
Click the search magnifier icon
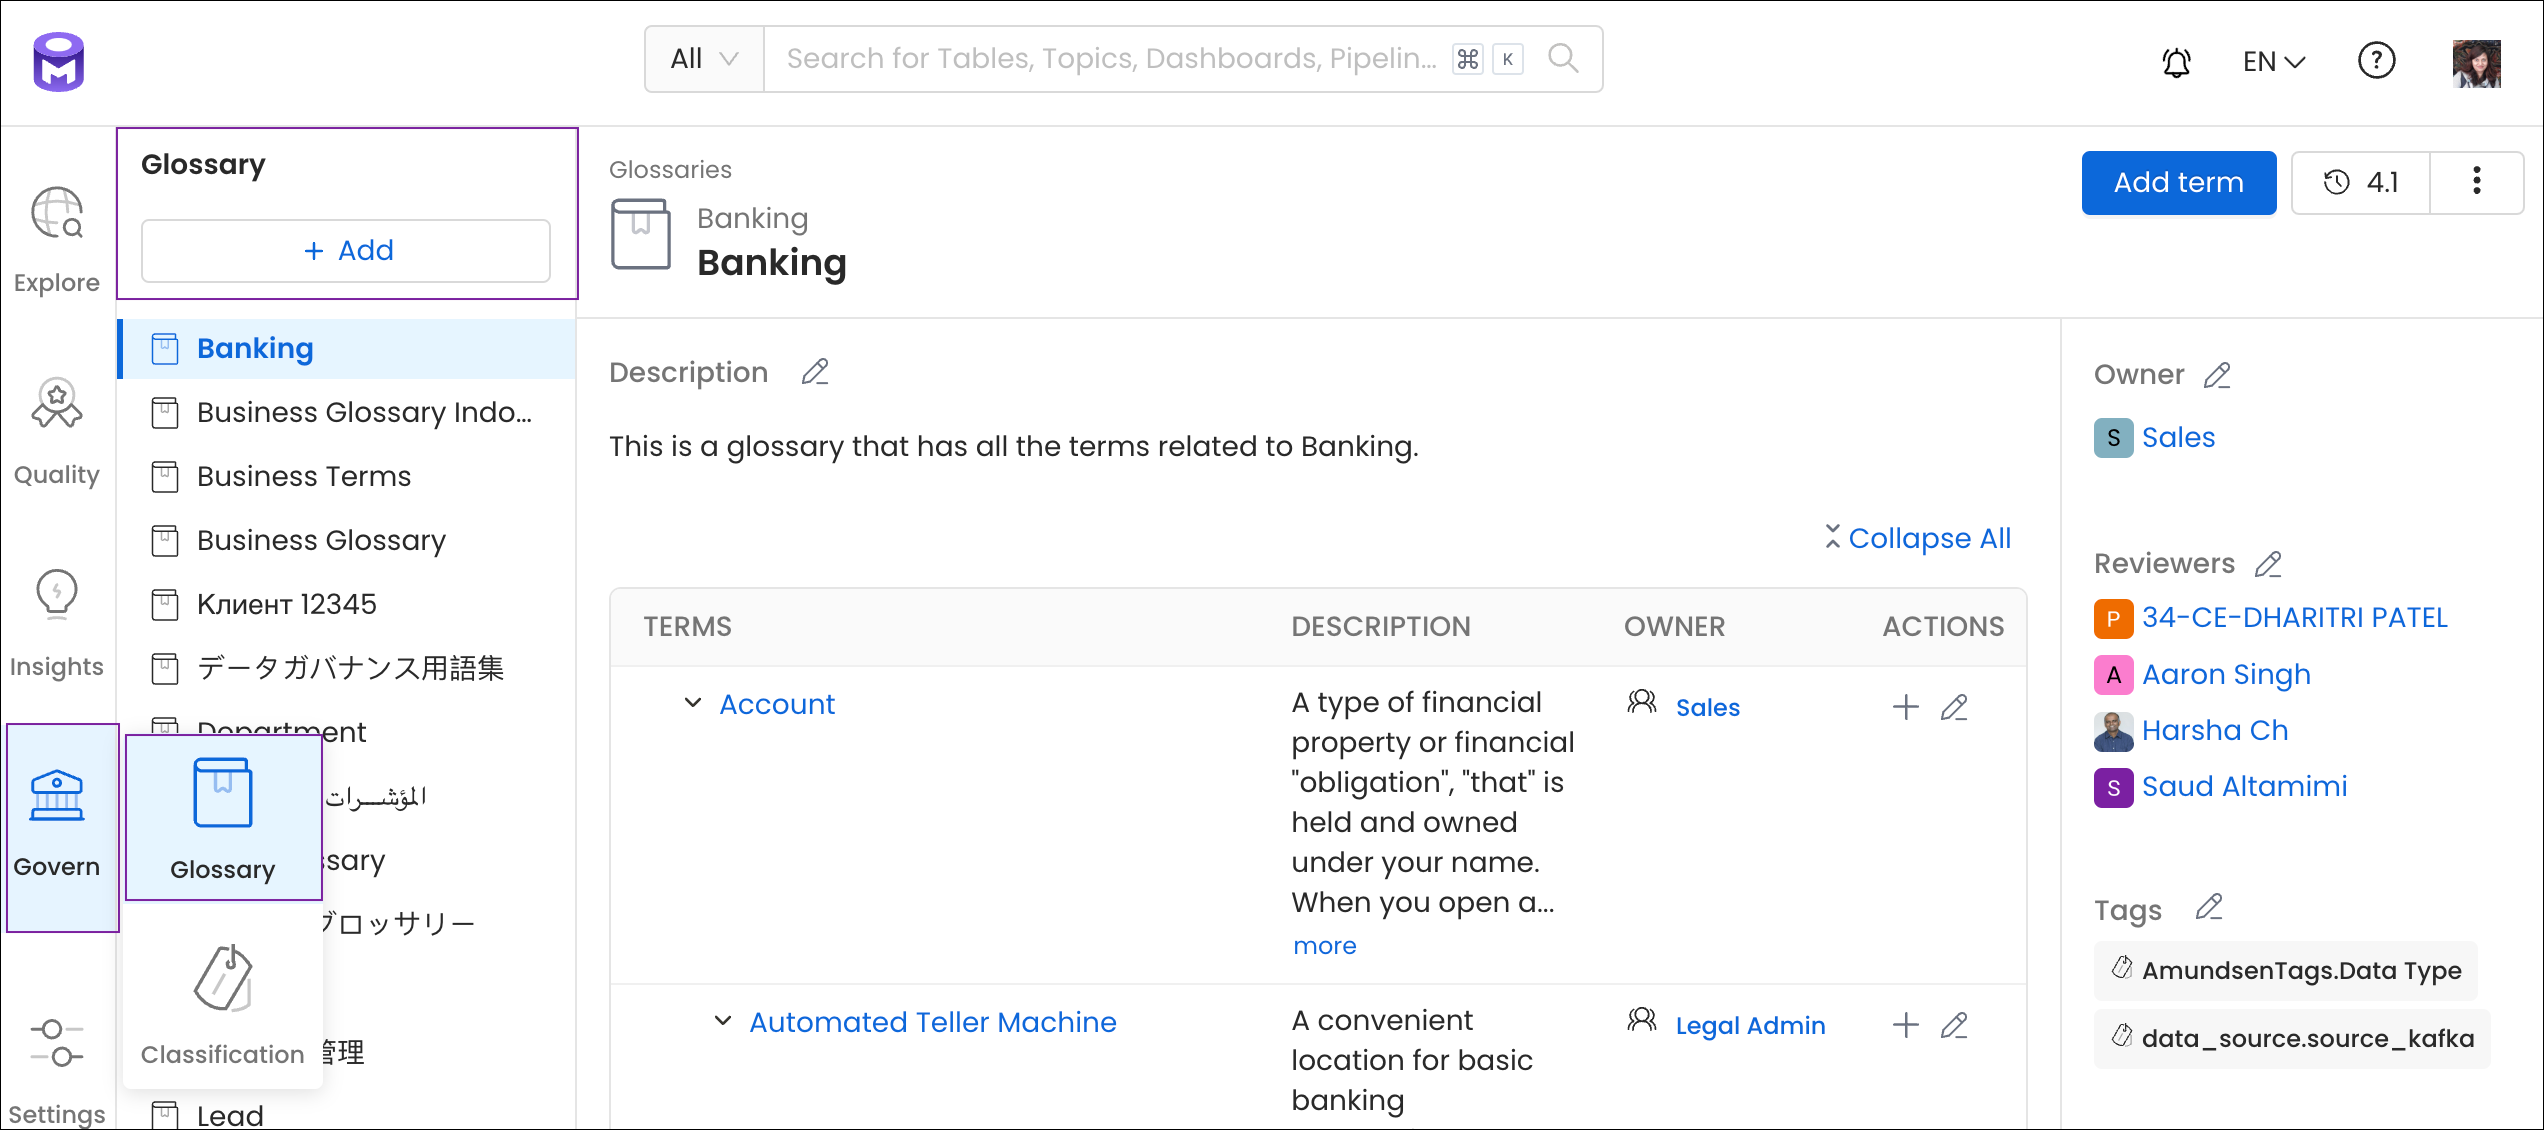point(1563,58)
